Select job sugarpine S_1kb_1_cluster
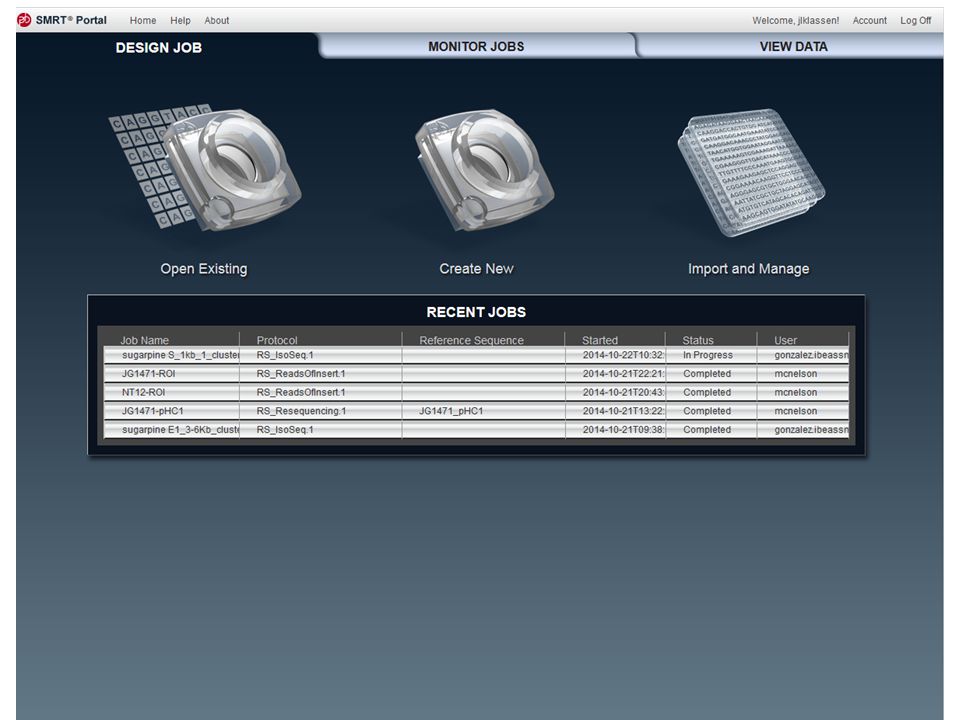Viewport: 960px width, 720px height. [180, 355]
